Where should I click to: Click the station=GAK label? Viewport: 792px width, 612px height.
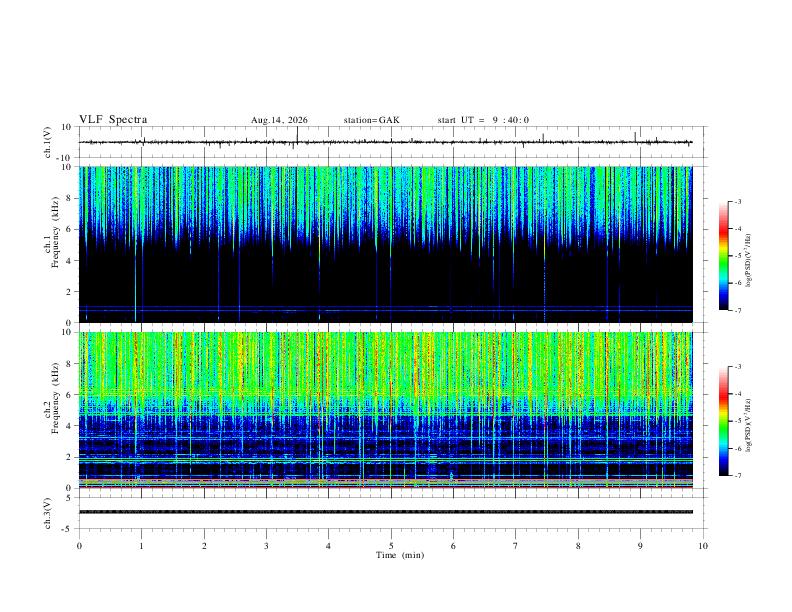(371, 120)
